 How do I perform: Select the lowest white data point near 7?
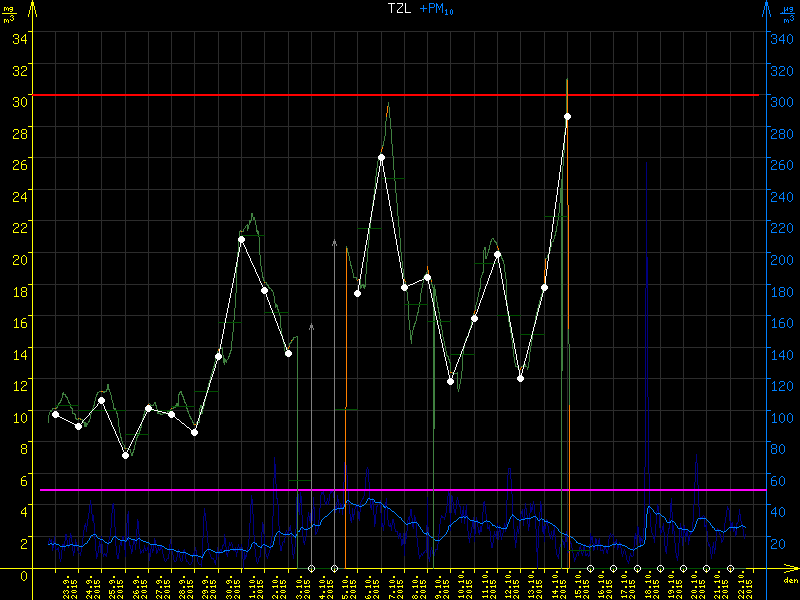(125, 455)
